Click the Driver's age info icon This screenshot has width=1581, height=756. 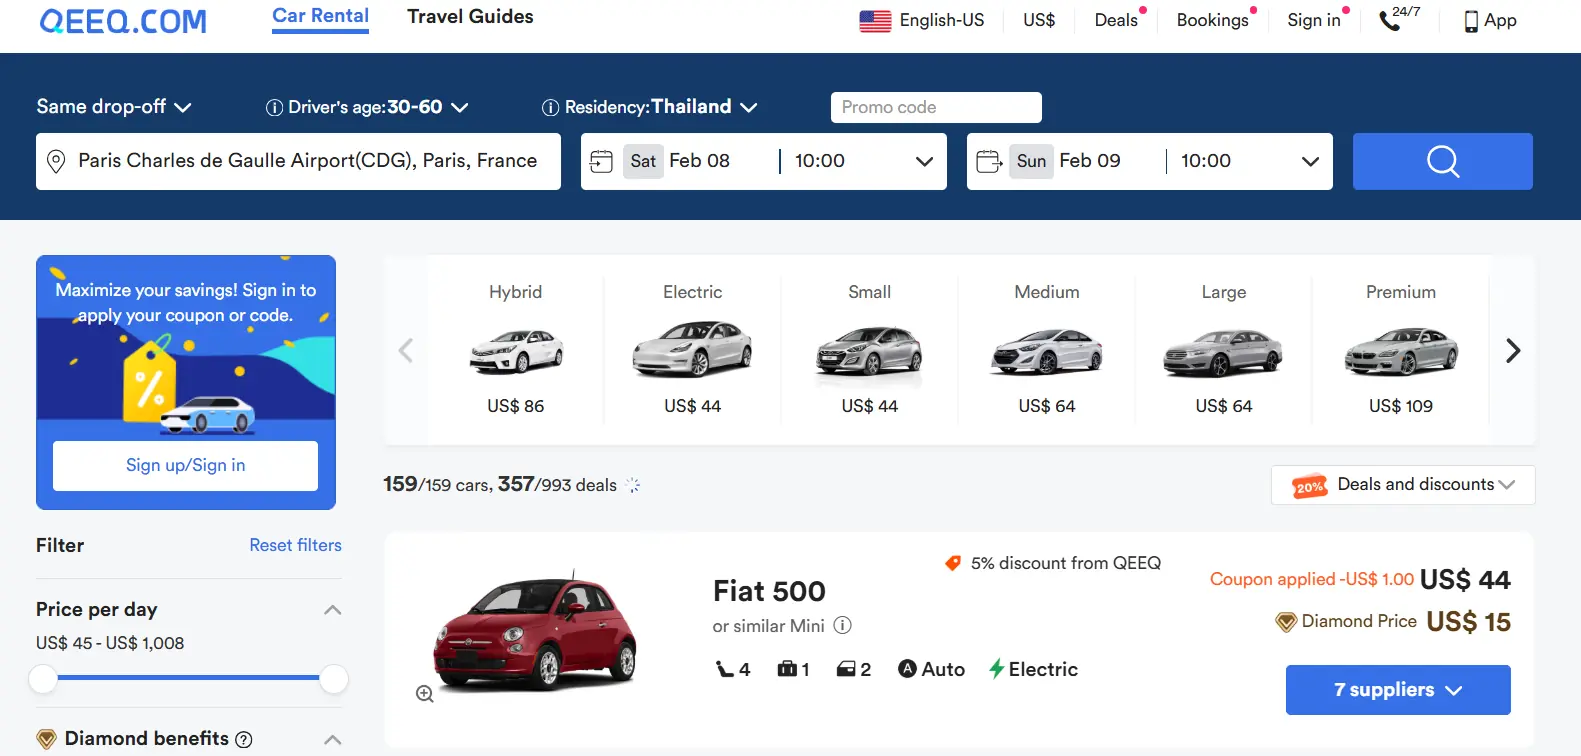click(274, 108)
